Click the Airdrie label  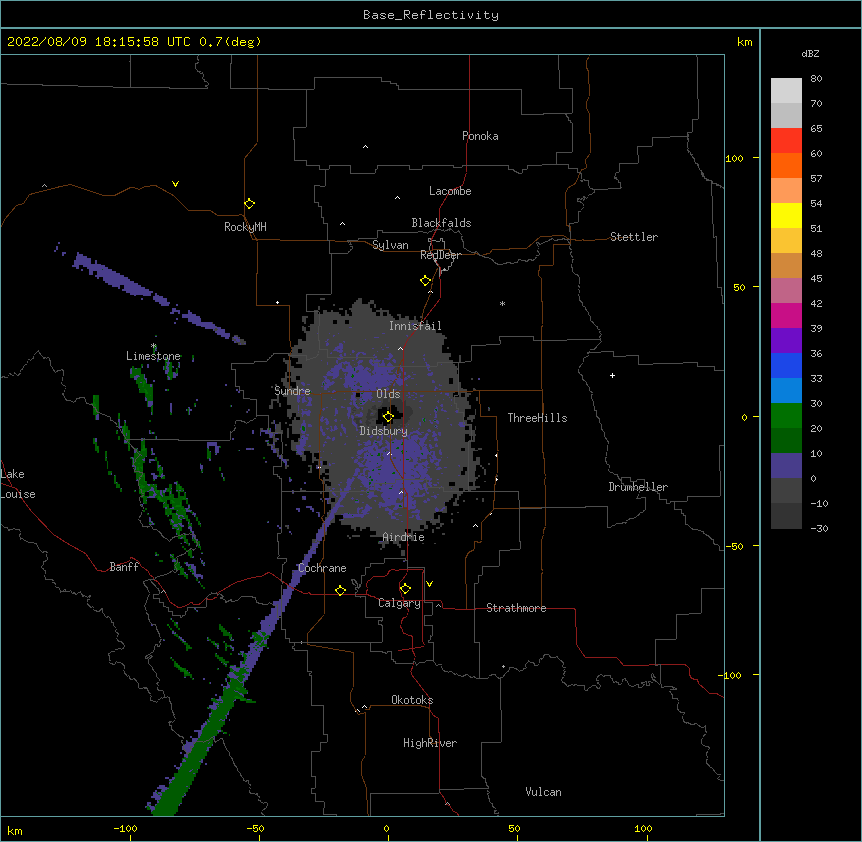[404, 537]
